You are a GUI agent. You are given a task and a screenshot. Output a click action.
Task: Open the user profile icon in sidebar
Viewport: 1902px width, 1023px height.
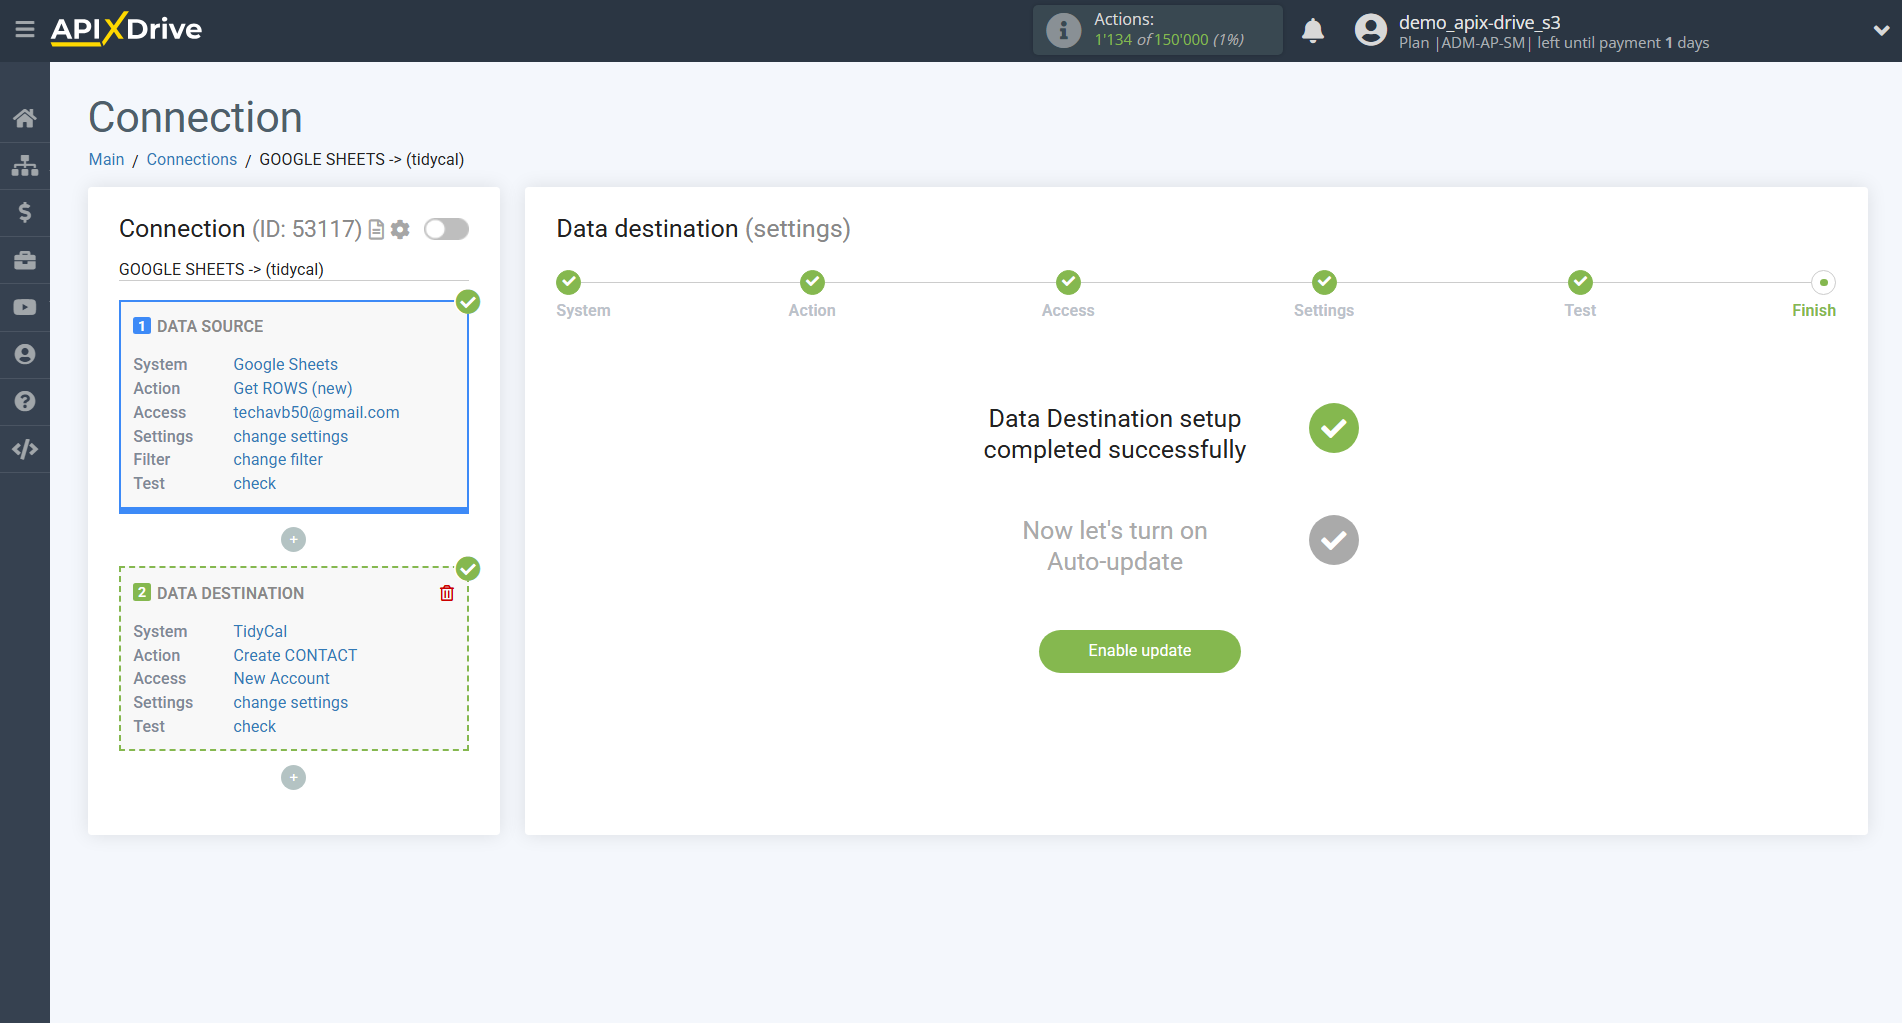(x=25, y=353)
